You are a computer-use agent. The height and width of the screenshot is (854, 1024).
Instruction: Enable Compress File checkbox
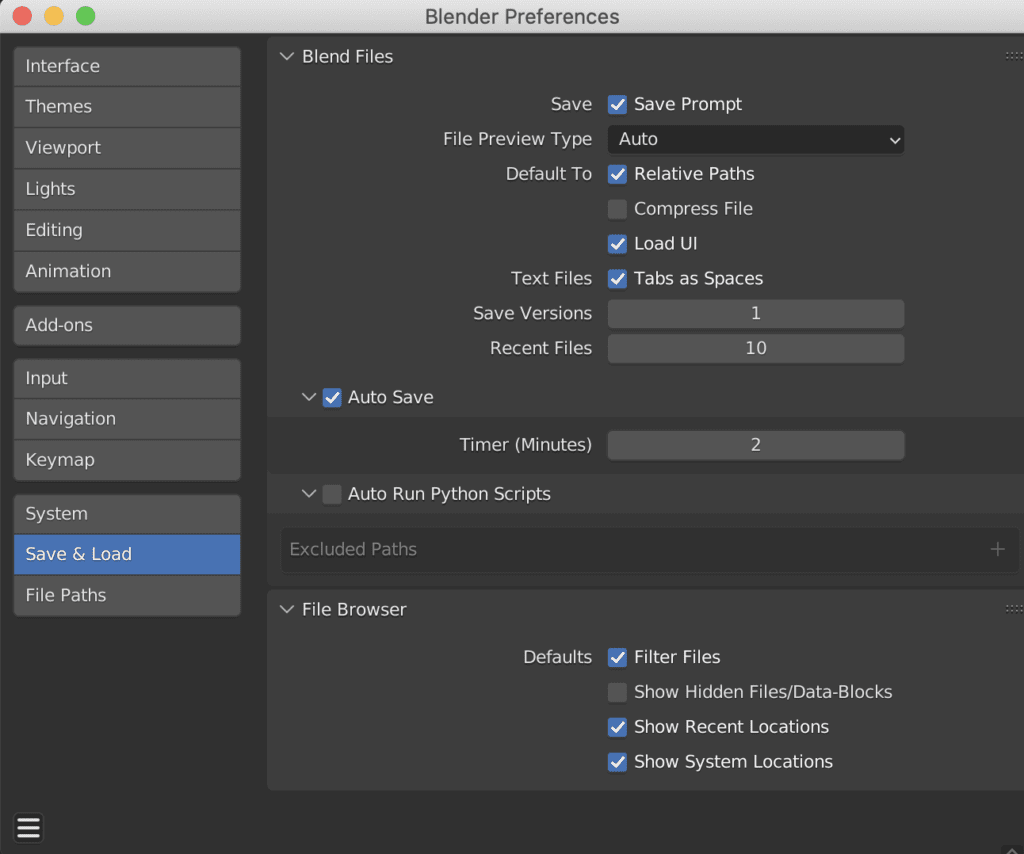coord(617,209)
